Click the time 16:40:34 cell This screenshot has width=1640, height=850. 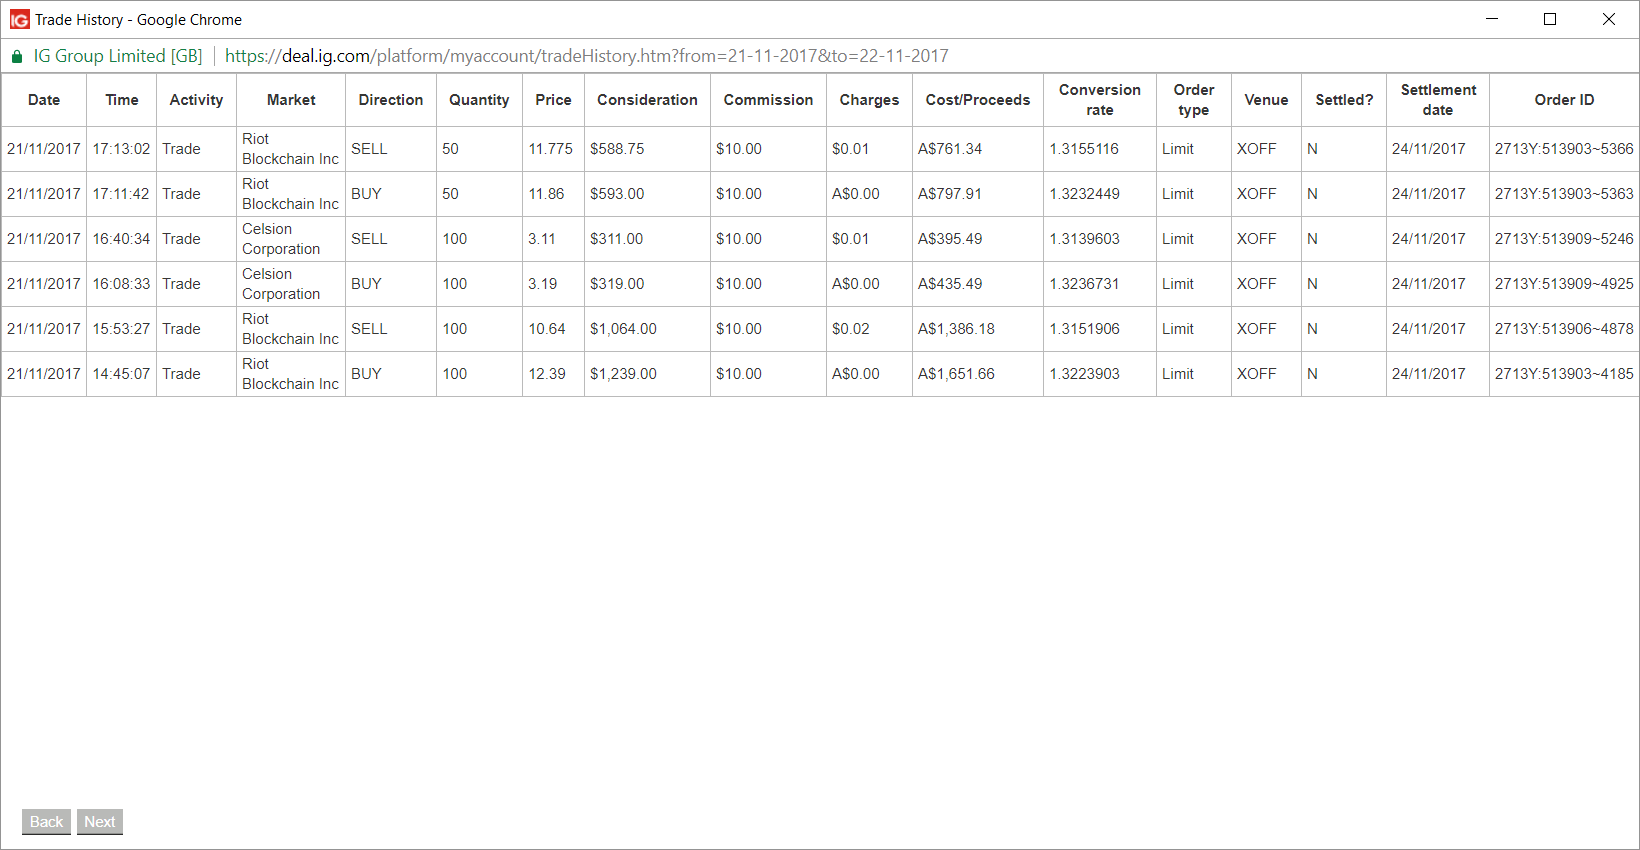(x=121, y=239)
